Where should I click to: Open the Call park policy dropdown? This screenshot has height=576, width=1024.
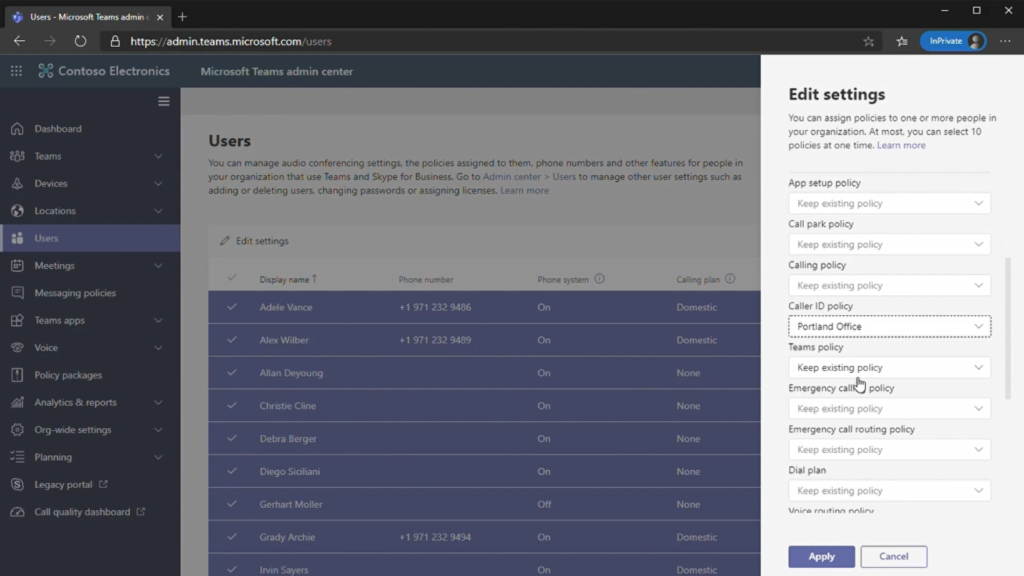coord(889,244)
